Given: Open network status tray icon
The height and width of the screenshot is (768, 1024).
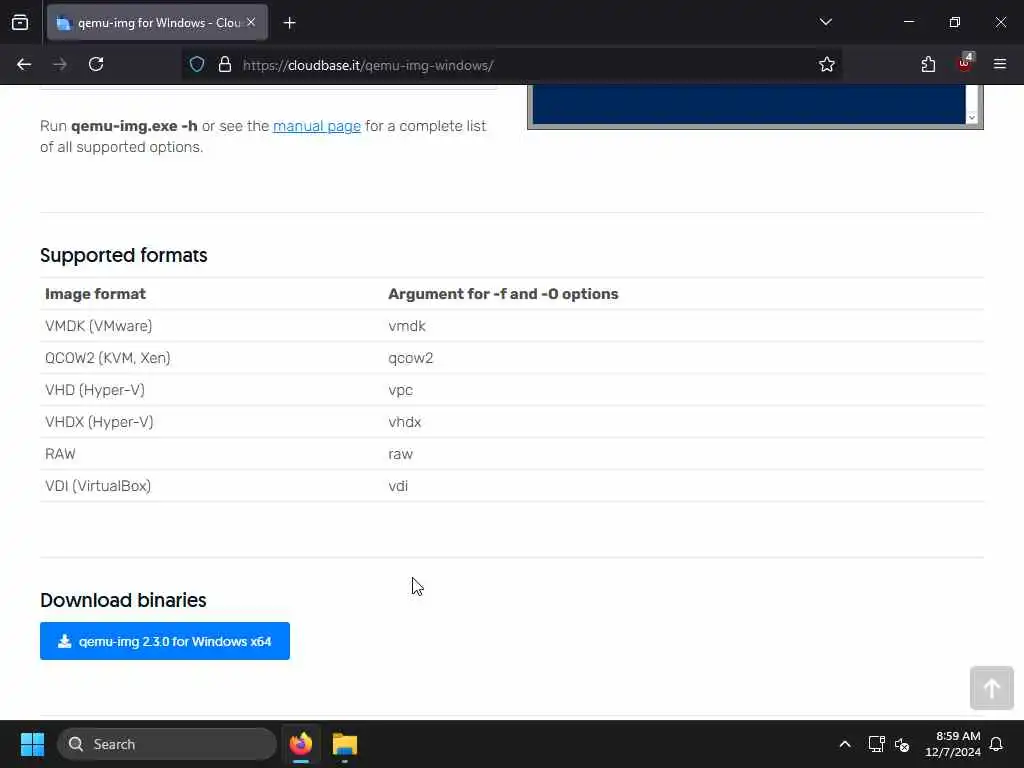Looking at the screenshot, I should (x=876, y=744).
